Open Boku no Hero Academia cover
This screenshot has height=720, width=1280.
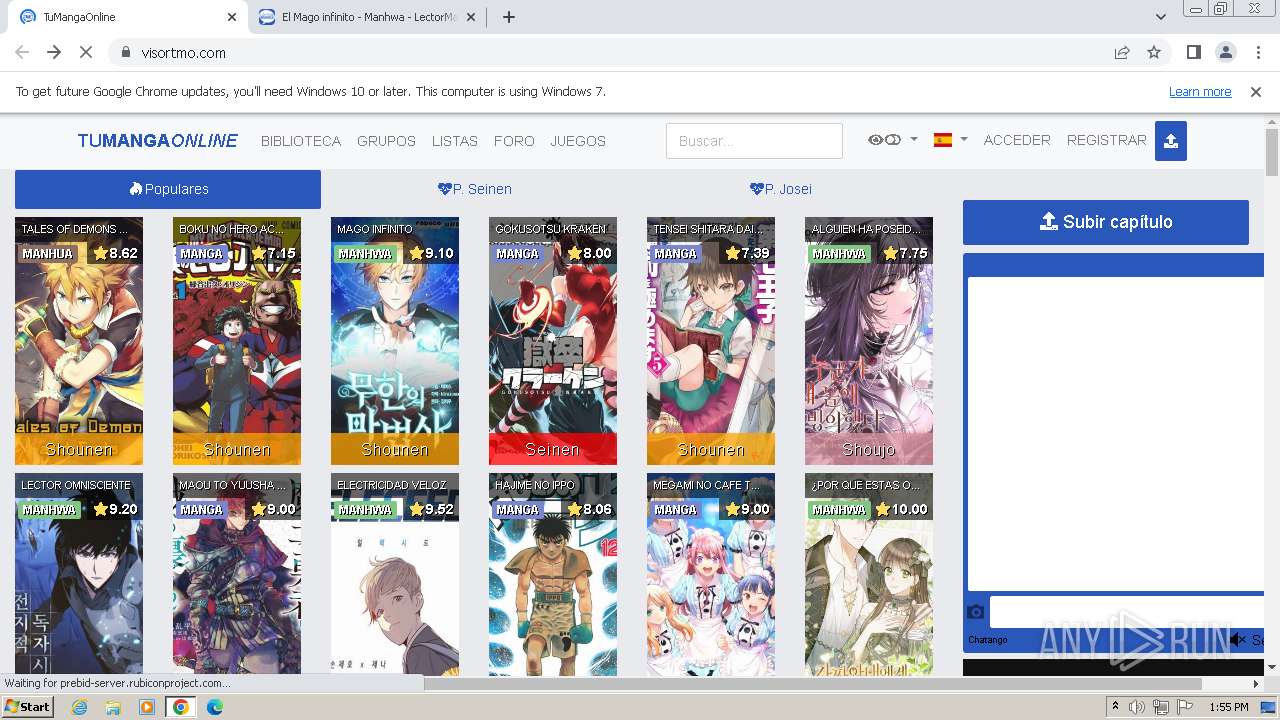click(x=237, y=341)
